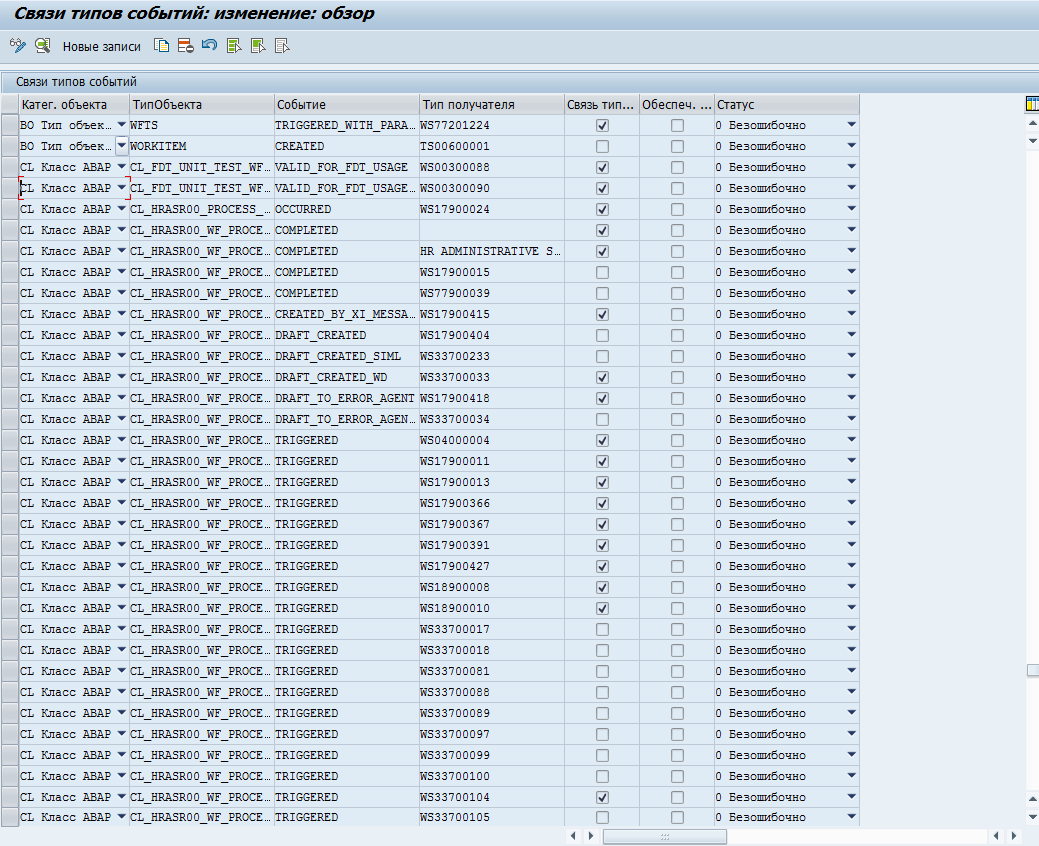Select row selector for WFTS row
The image size is (1039, 846).
10,125
